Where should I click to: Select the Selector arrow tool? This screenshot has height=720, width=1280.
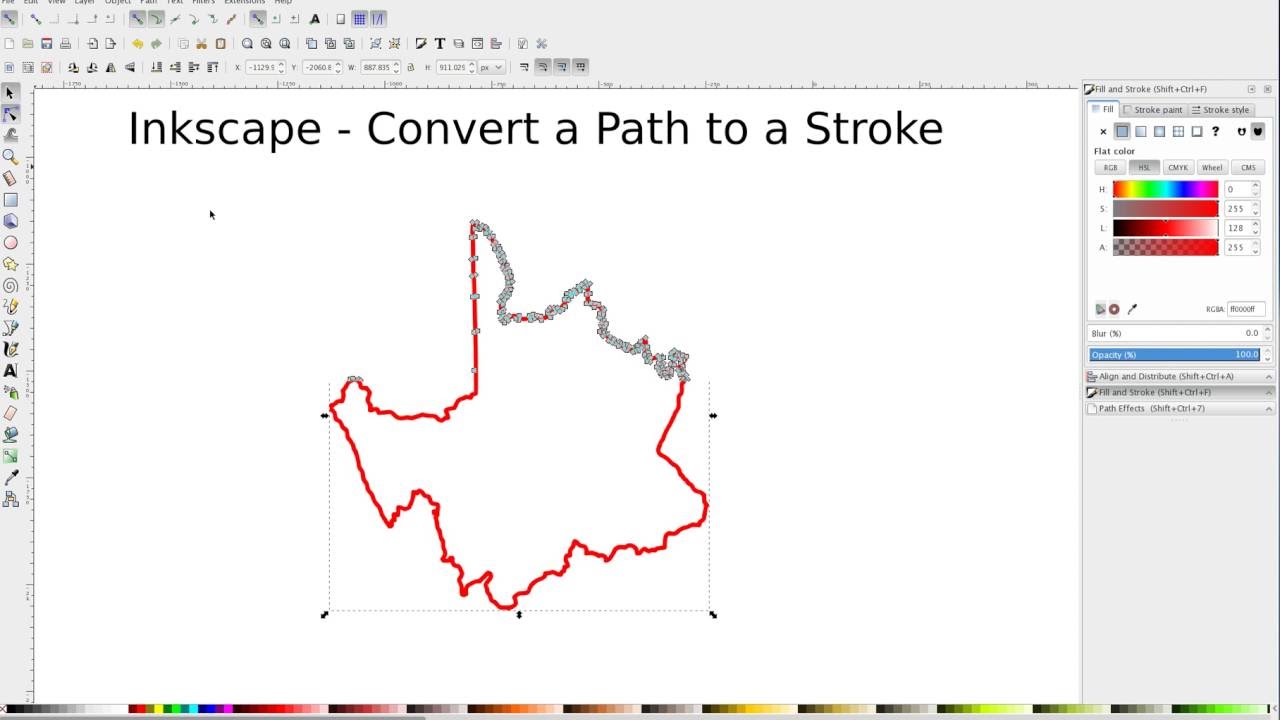10,93
